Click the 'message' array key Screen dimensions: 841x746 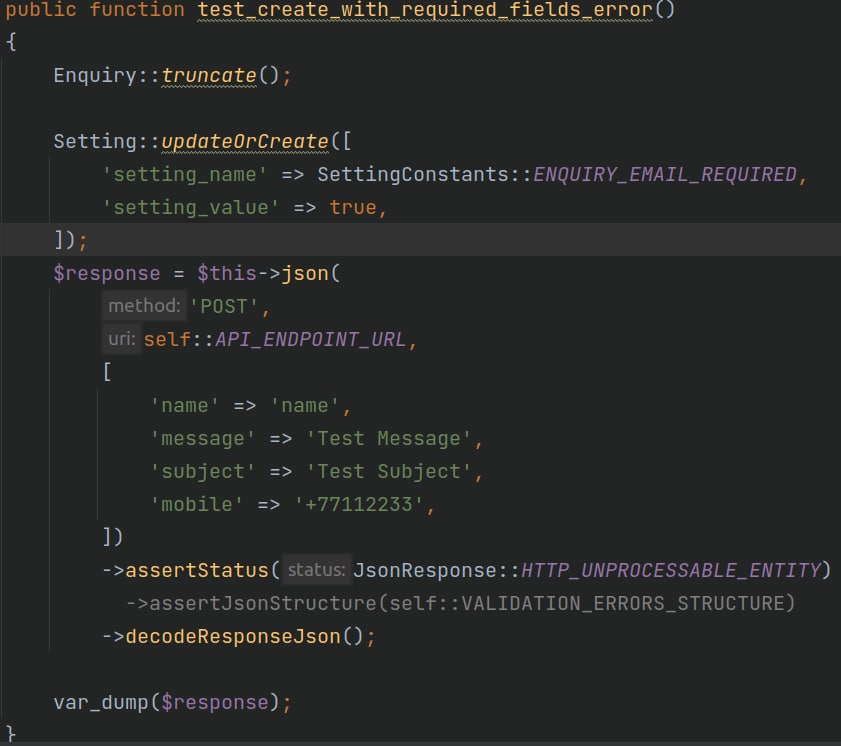click(x=203, y=439)
